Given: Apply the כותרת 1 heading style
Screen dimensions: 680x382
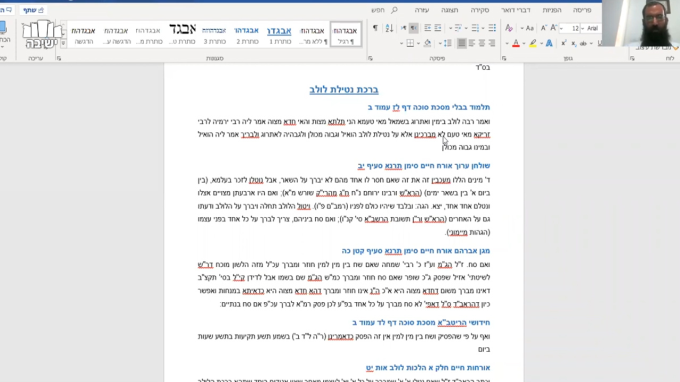Looking at the screenshot, I should pos(280,35).
